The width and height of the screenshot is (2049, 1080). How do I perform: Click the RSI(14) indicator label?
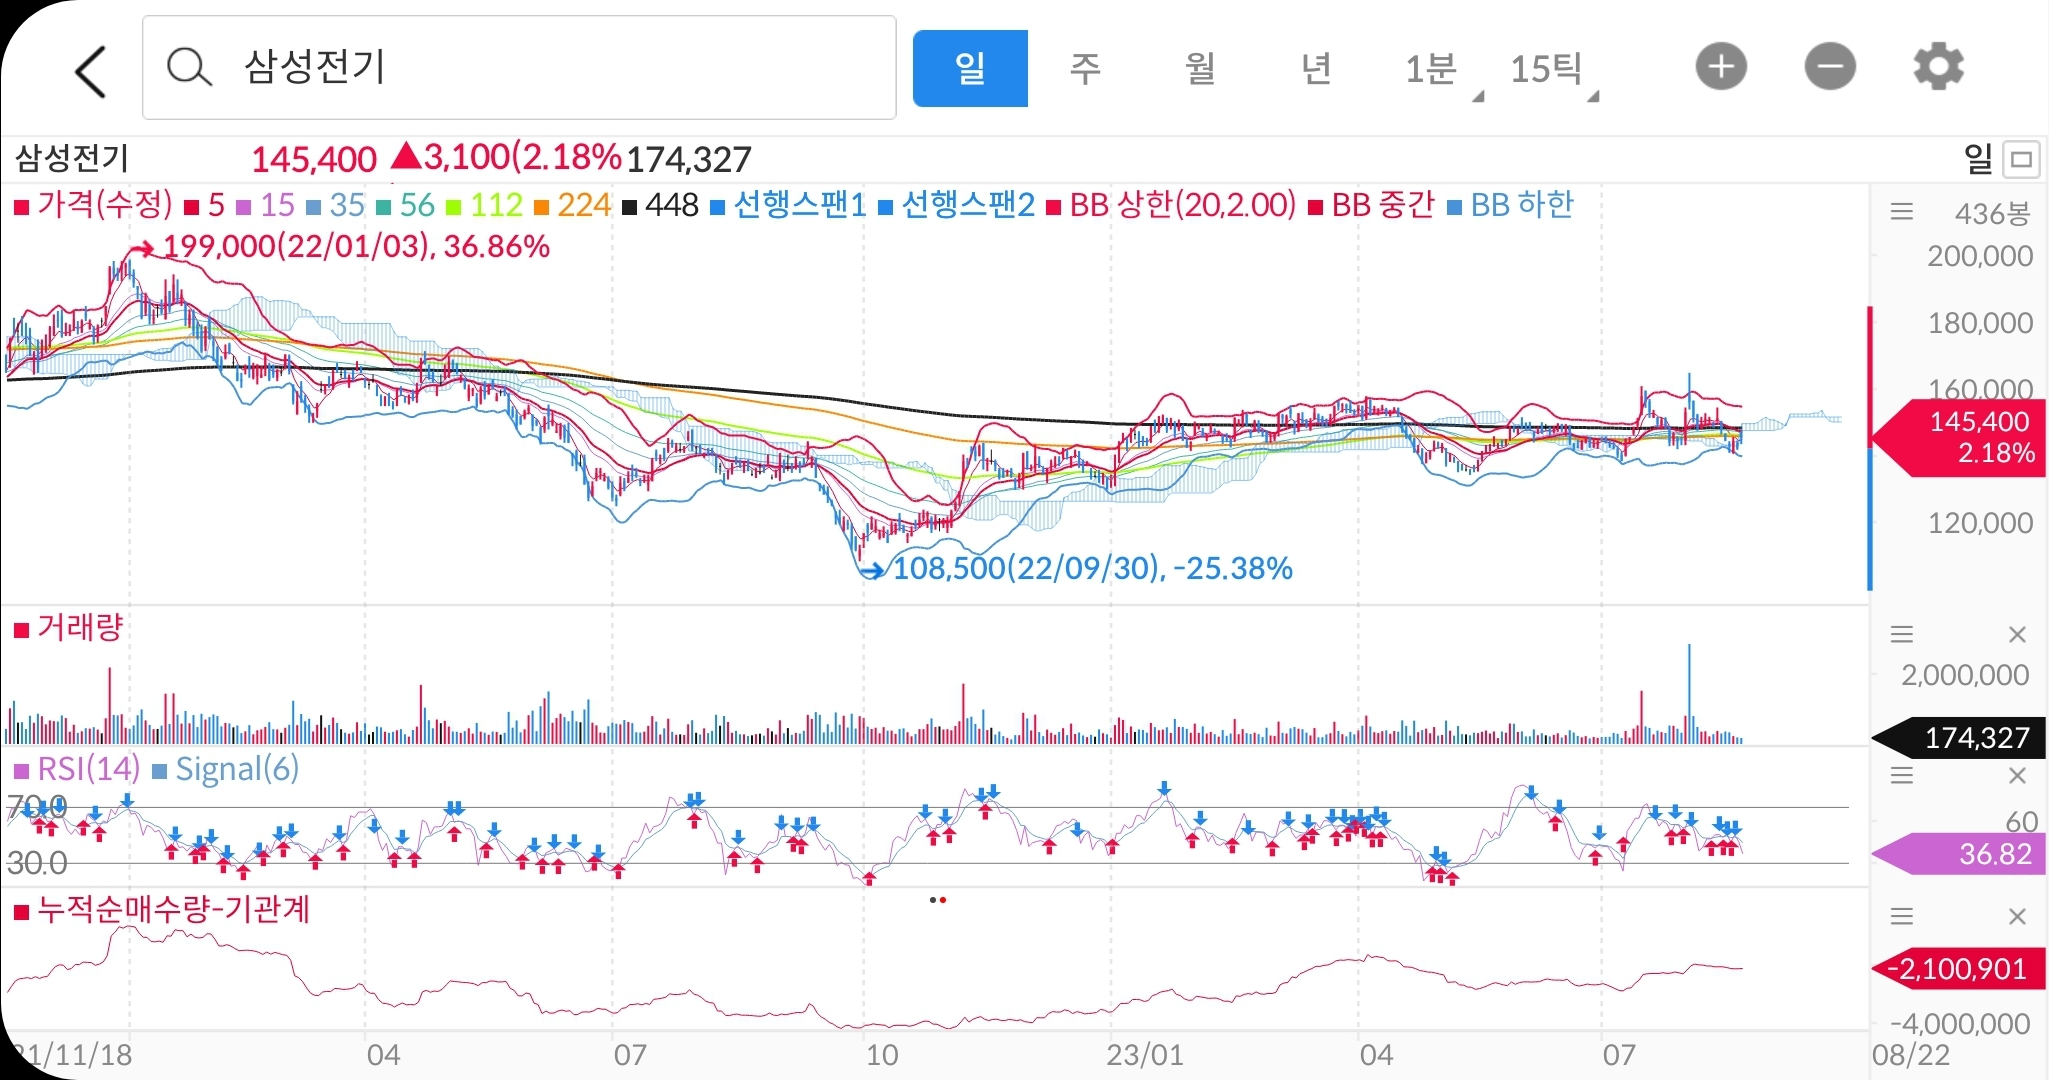(x=76, y=769)
